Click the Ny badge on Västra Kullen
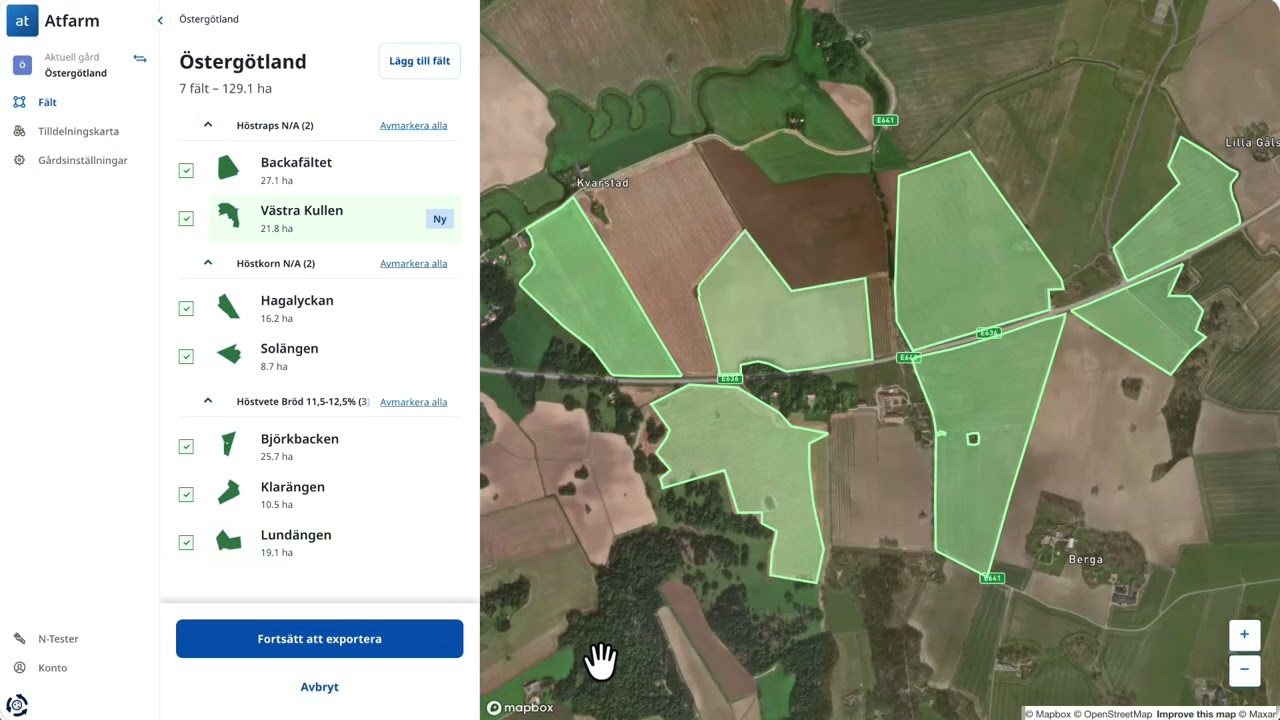This screenshot has height=720, width=1280. pos(440,219)
